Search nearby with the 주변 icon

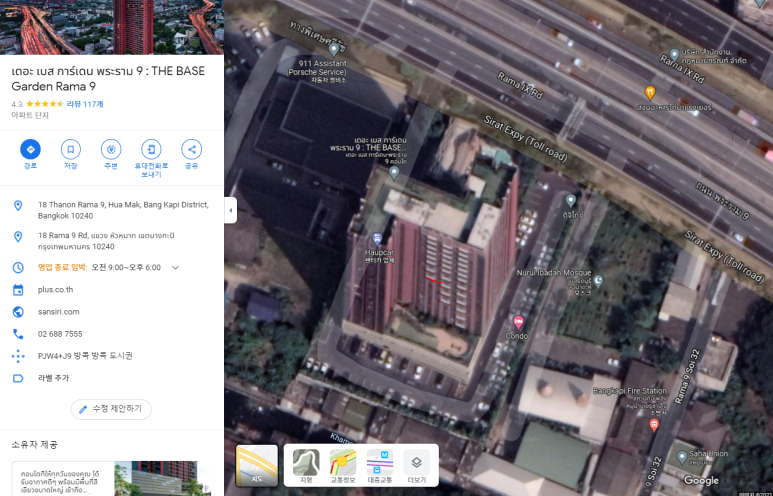(111, 149)
